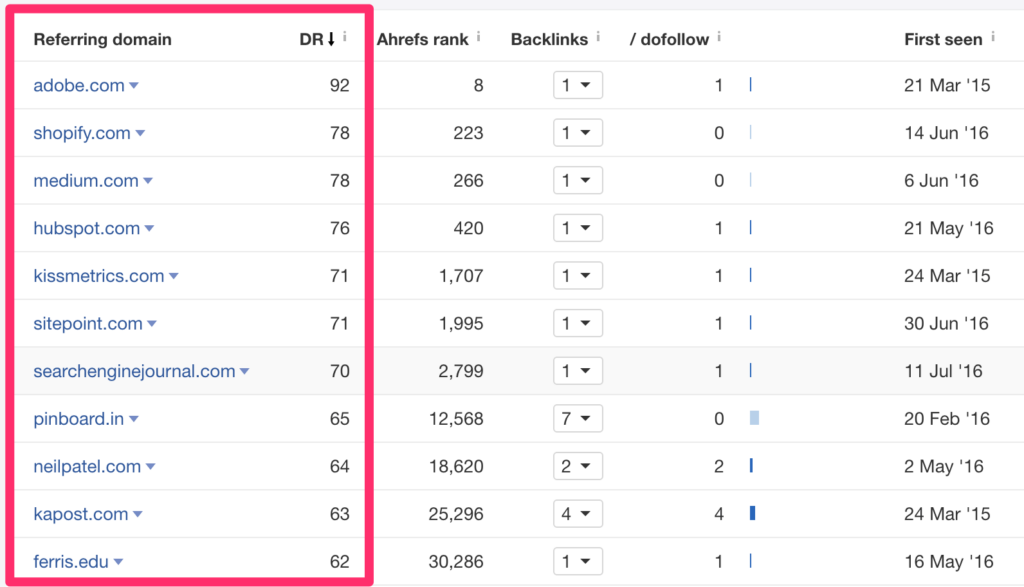Screen dimensions: 1024x587
Task: Select the searchenginejournal.com domain link
Action: click(x=135, y=372)
